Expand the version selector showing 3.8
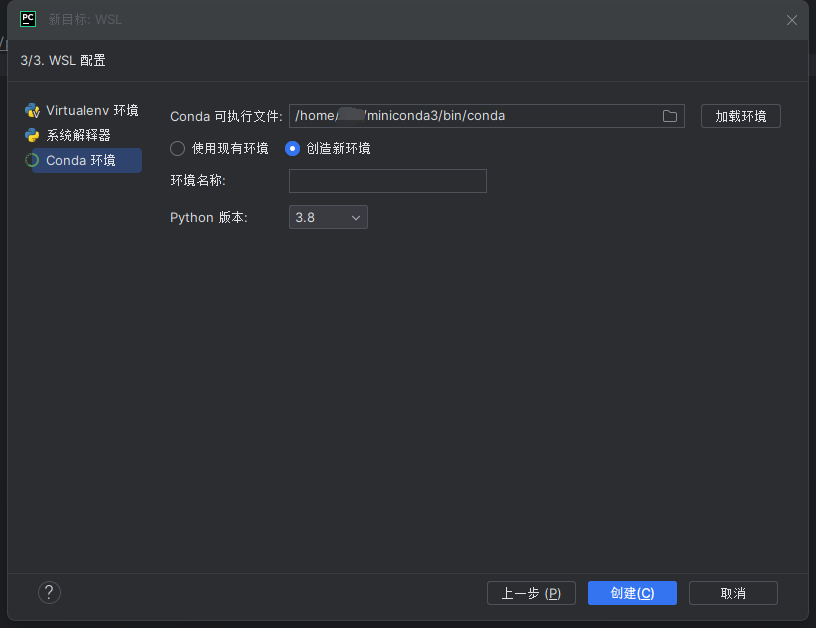Viewport: 816px width, 628px height. pos(328,217)
